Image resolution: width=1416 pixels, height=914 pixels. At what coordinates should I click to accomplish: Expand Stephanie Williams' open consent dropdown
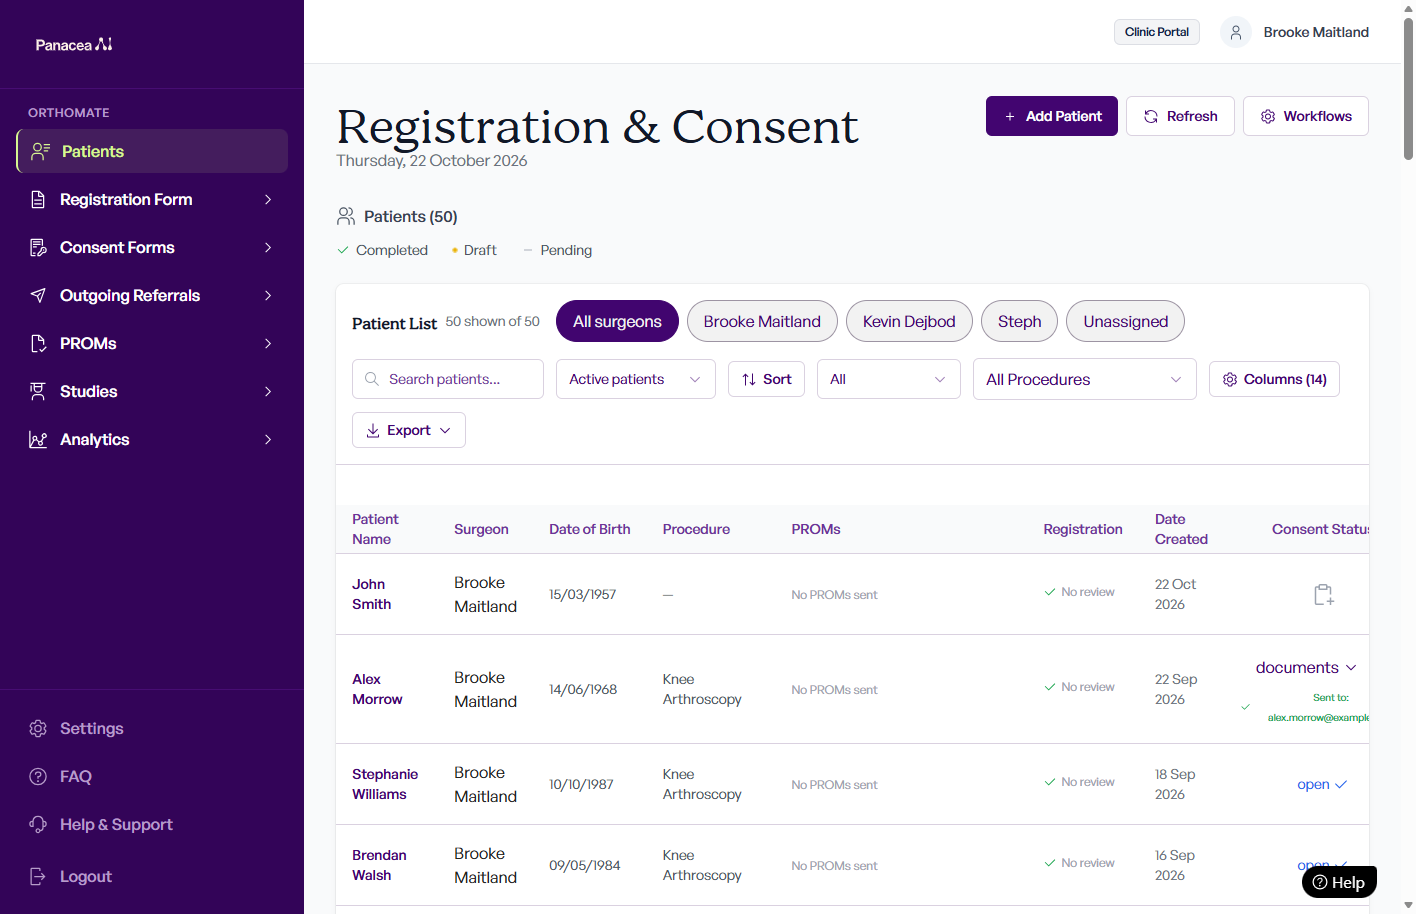click(x=1322, y=784)
